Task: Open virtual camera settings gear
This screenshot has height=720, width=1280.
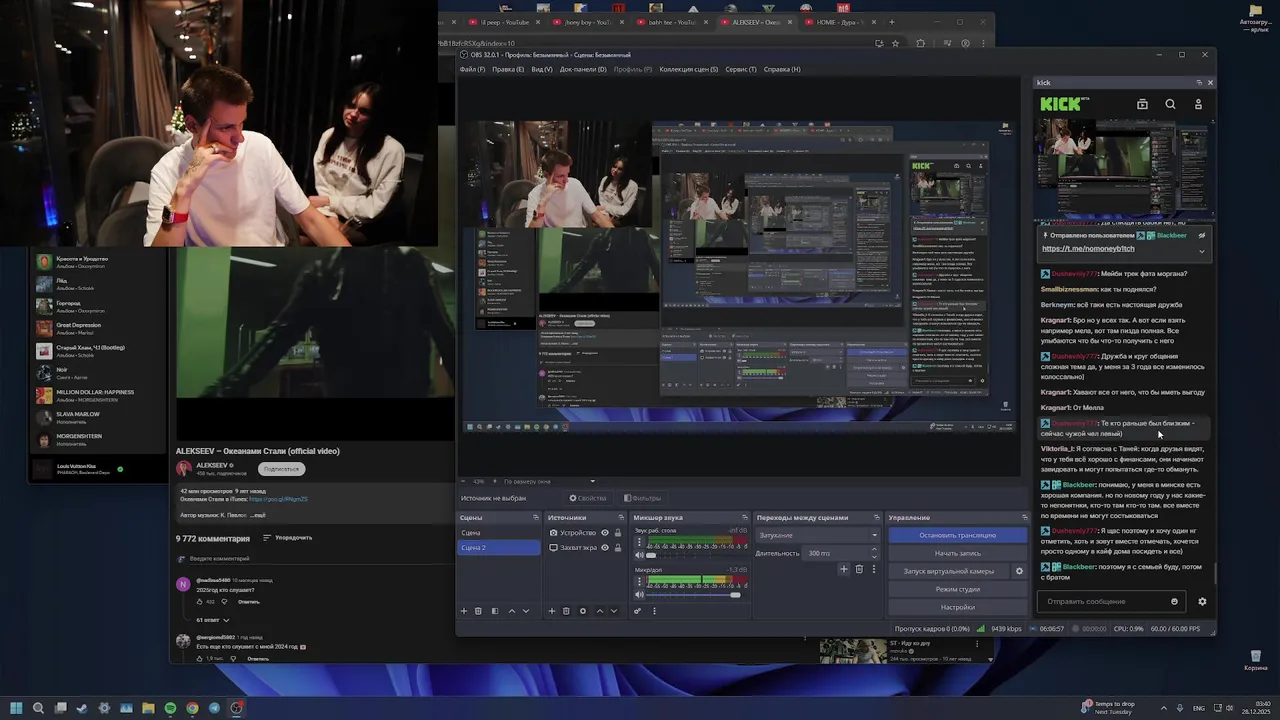Action: click(x=1019, y=571)
